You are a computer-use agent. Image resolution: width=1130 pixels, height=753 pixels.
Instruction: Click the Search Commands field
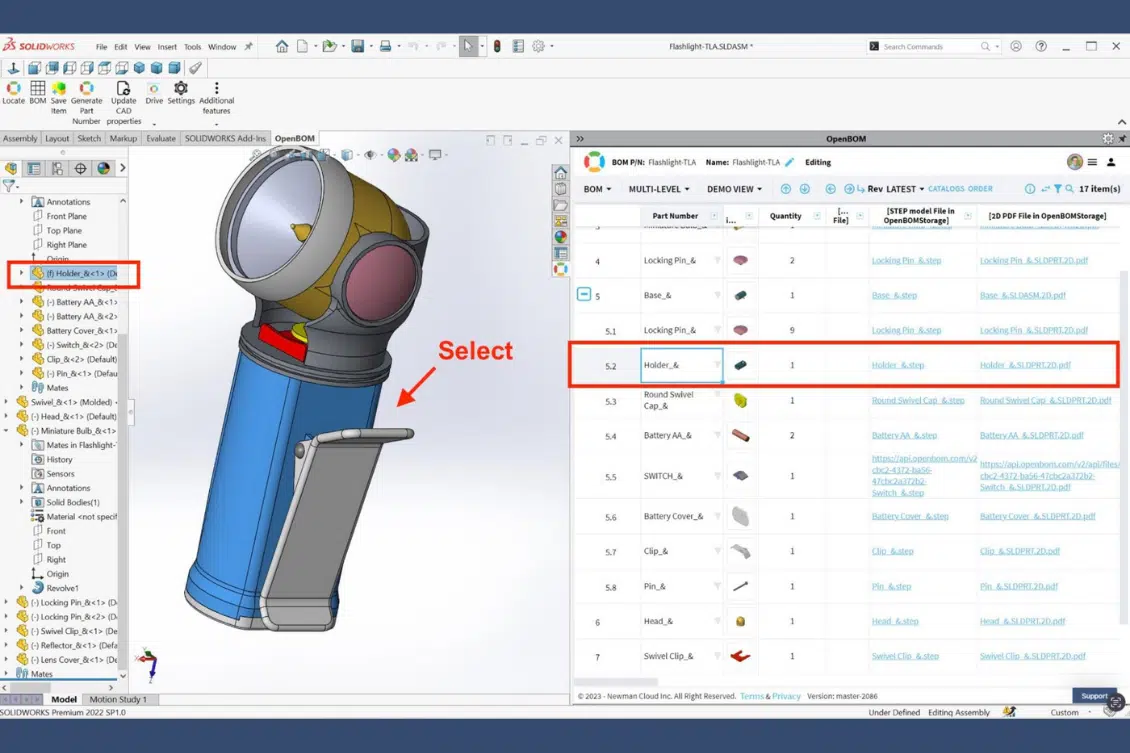tap(933, 46)
